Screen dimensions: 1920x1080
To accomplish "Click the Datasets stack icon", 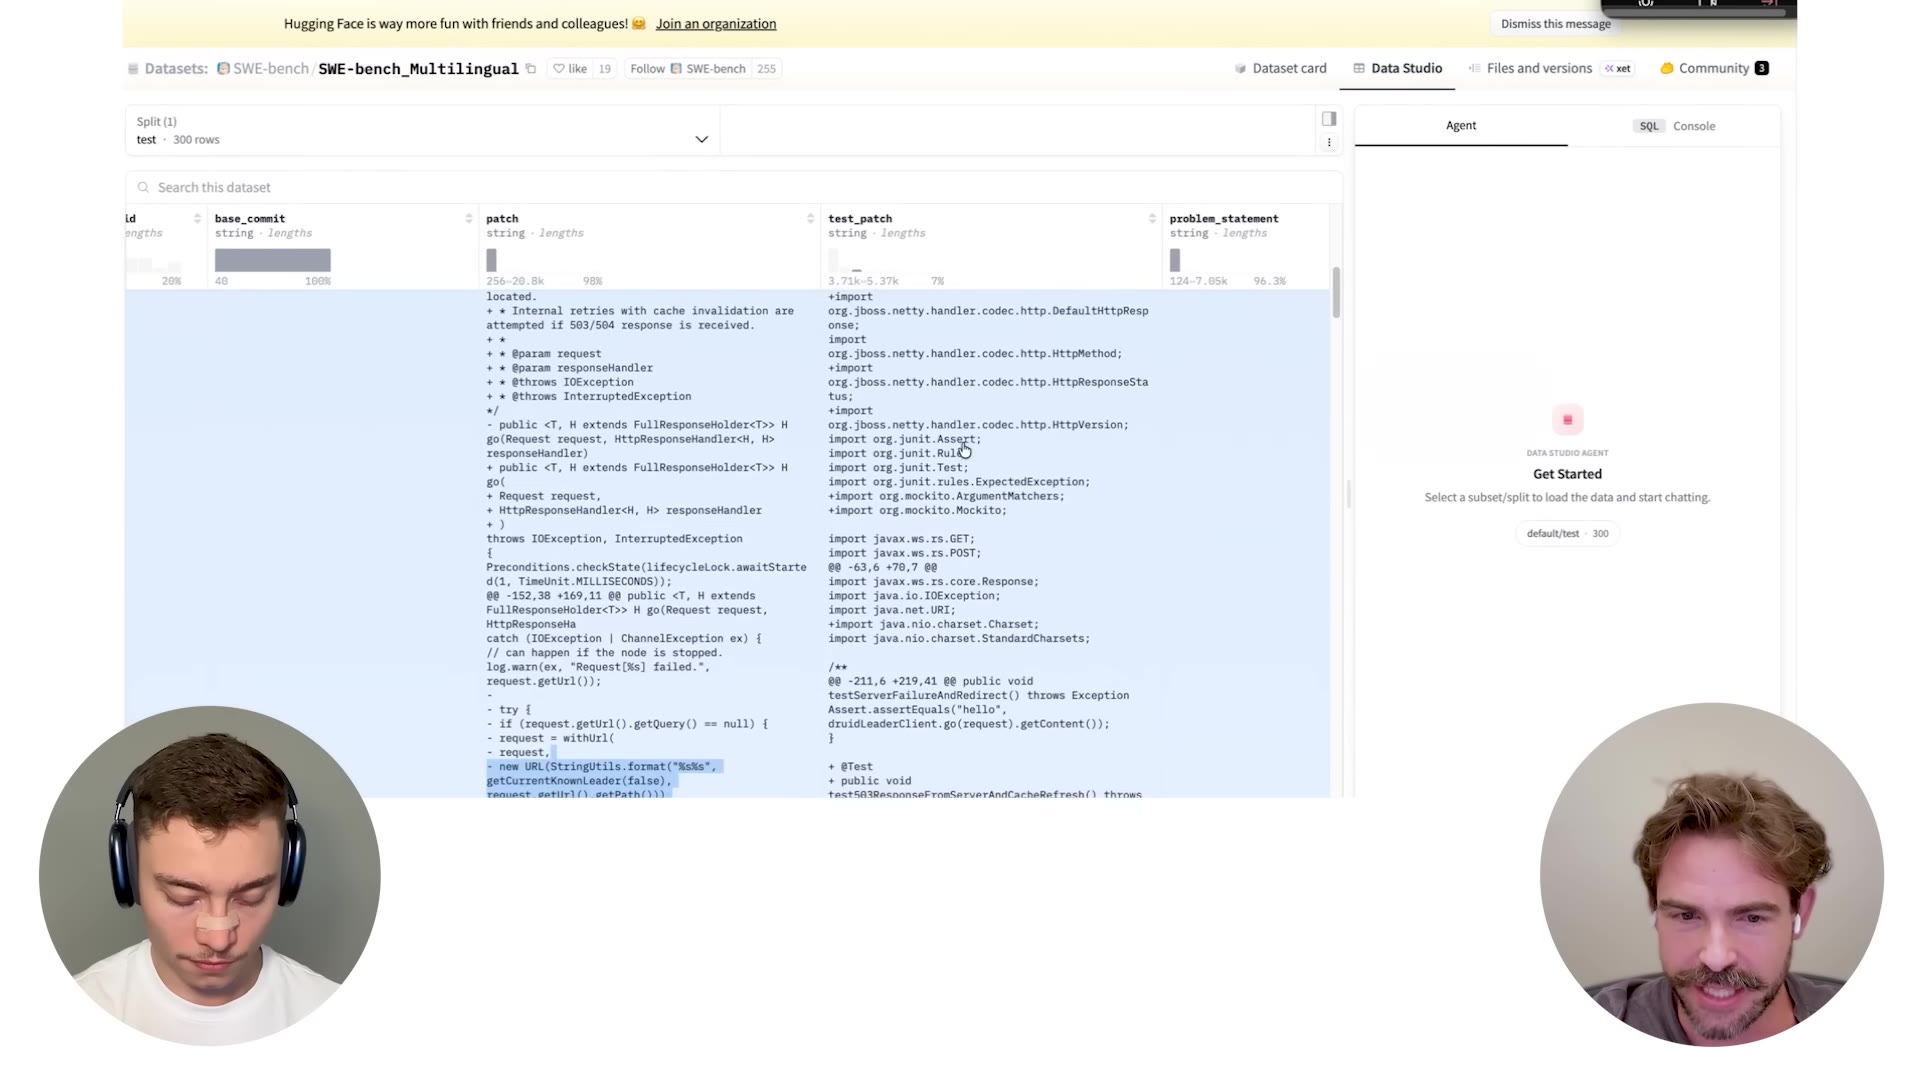I will click(133, 69).
